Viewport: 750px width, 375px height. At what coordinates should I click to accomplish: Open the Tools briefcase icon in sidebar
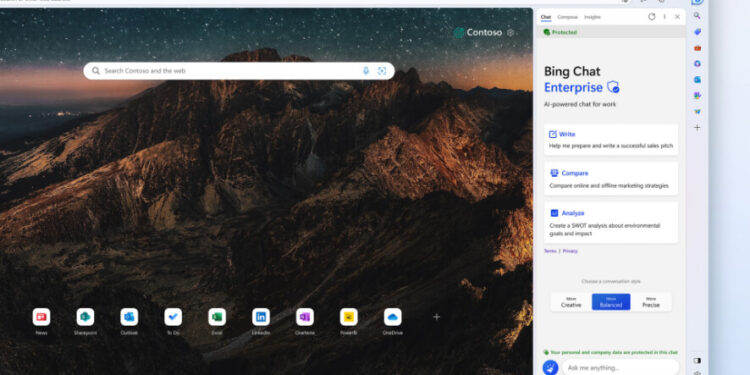click(x=697, y=48)
